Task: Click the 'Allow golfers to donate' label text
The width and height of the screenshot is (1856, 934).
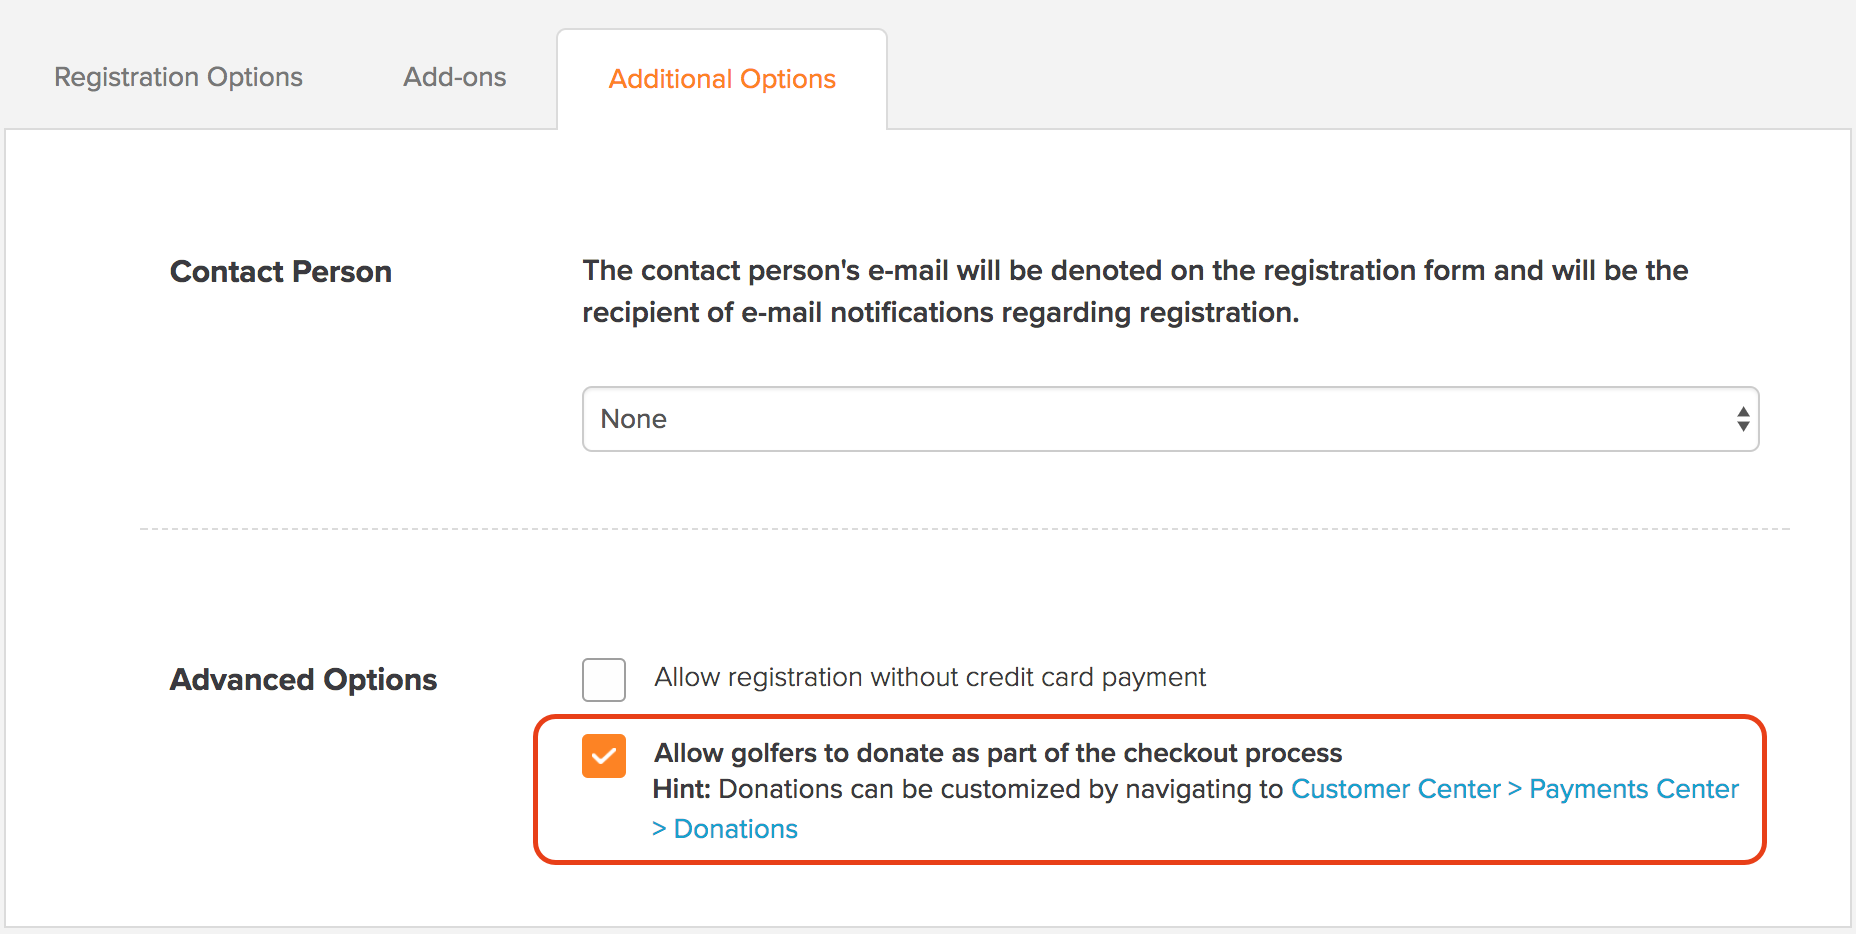Action: [998, 753]
